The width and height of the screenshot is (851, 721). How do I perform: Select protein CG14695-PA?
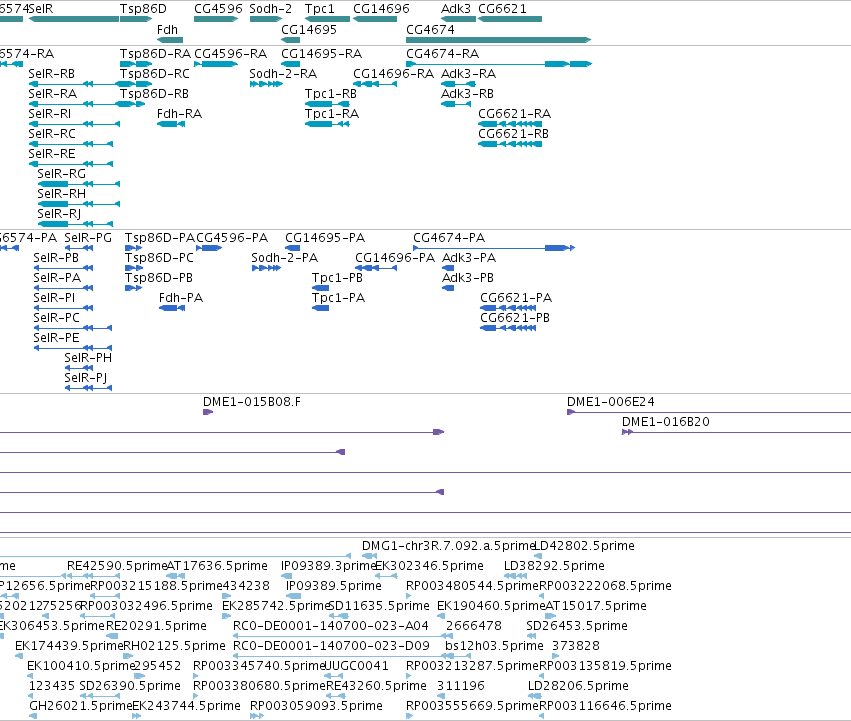325,238
